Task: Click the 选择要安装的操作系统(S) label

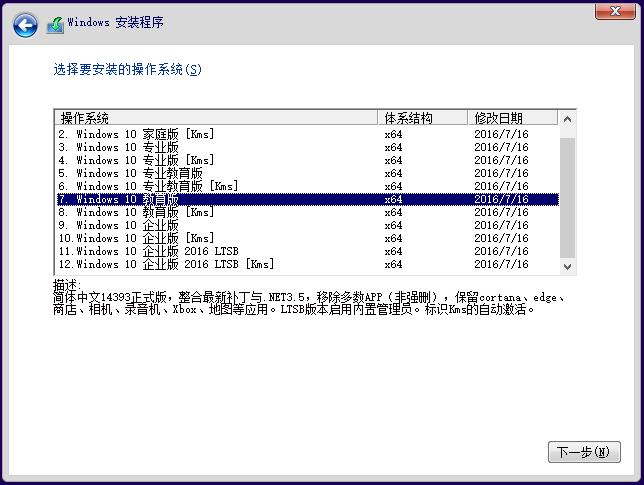Action: (x=127, y=69)
